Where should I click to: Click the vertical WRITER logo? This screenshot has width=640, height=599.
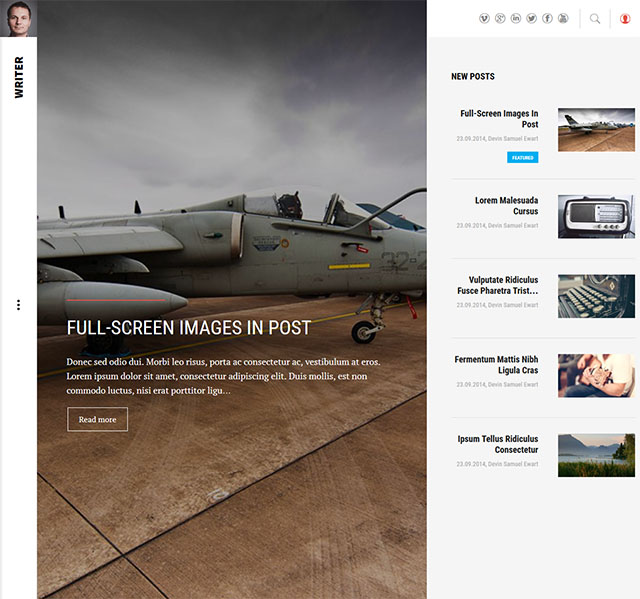click(x=19, y=77)
